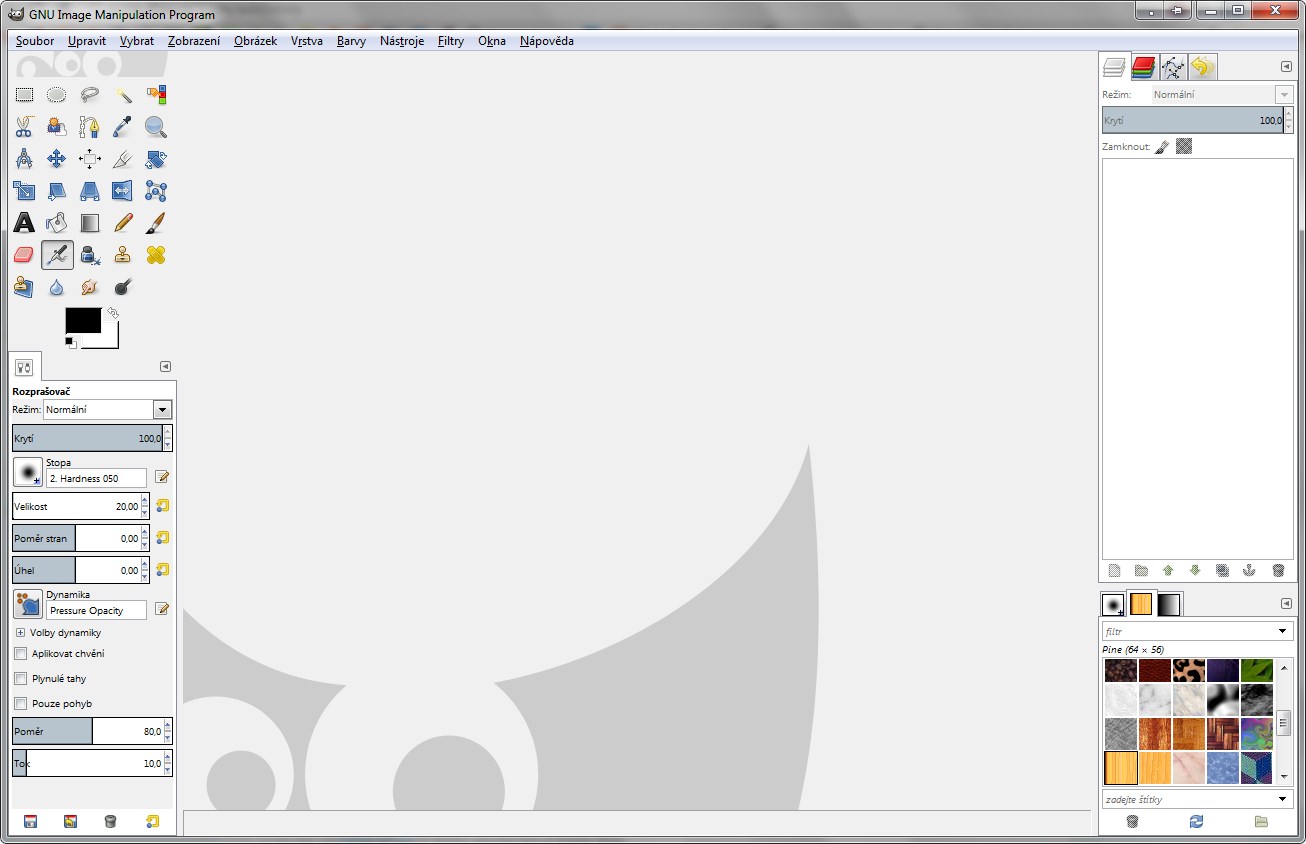This screenshot has height=844, width=1306.
Task: Select the Perspective tool
Action: point(90,191)
